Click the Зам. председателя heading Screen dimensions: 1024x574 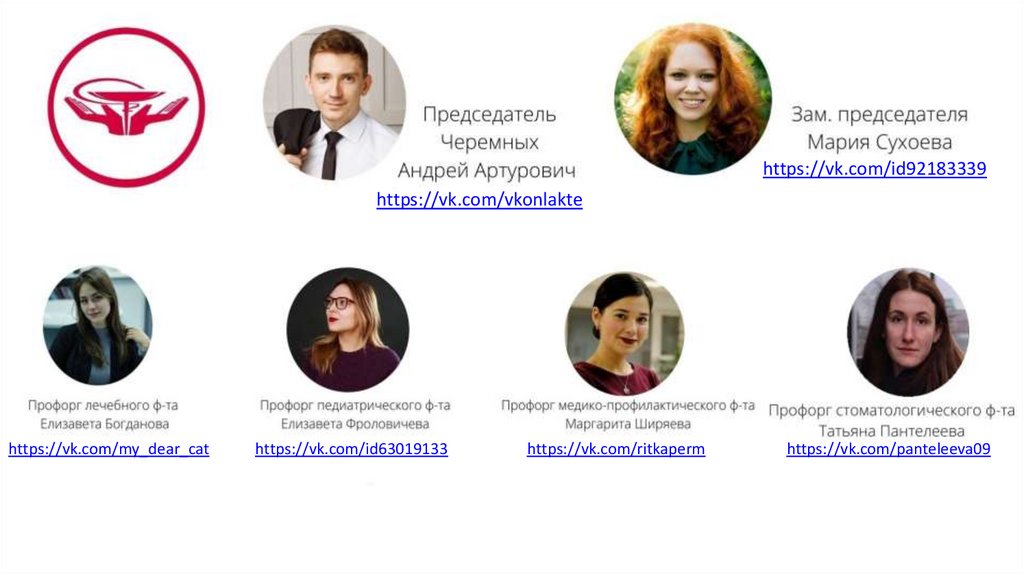click(x=879, y=114)
